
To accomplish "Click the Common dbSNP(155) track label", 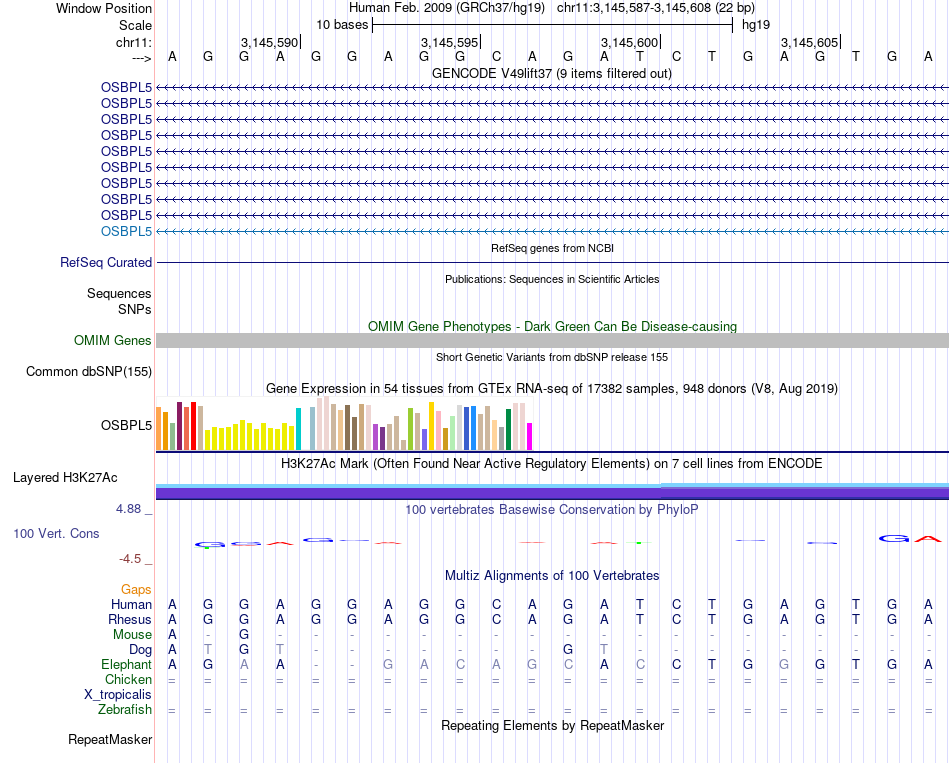I will (x=88, y=372).
